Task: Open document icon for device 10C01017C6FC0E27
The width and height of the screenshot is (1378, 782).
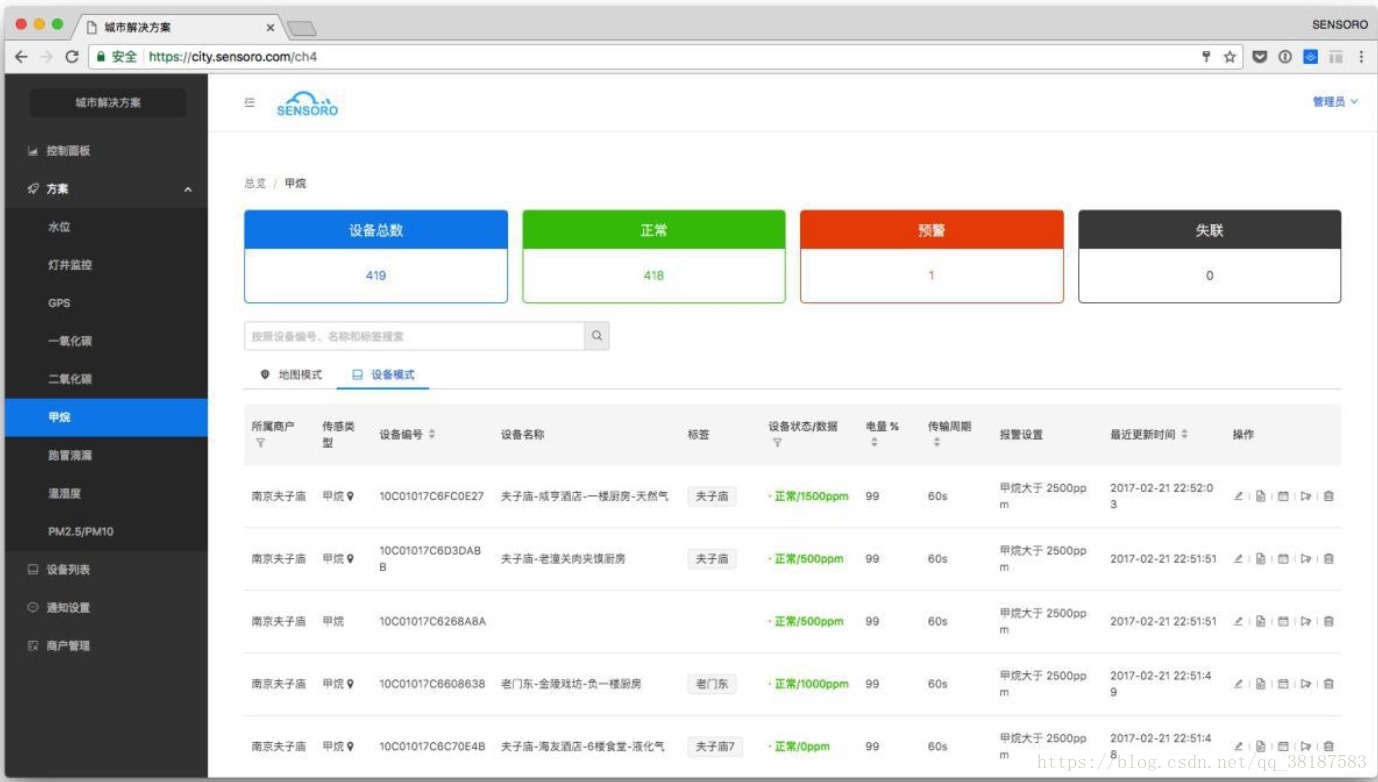Action: click(1260, 496)
